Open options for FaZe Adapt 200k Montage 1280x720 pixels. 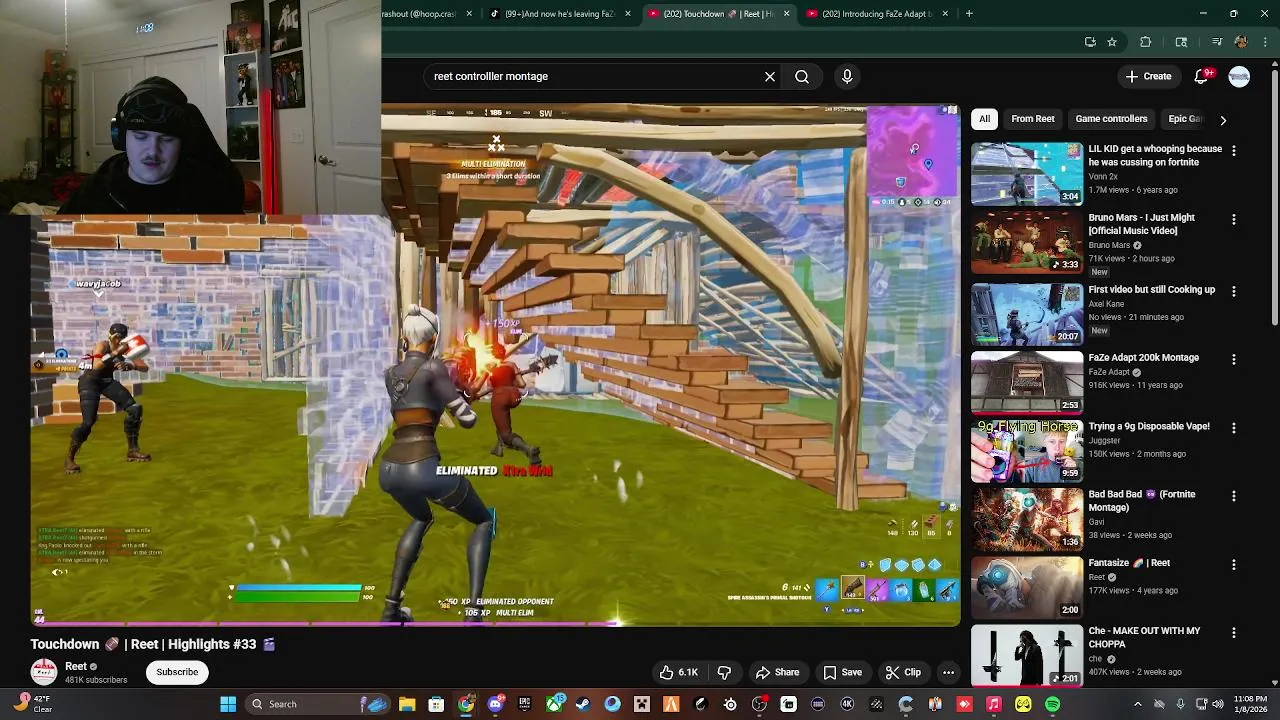1234,359
